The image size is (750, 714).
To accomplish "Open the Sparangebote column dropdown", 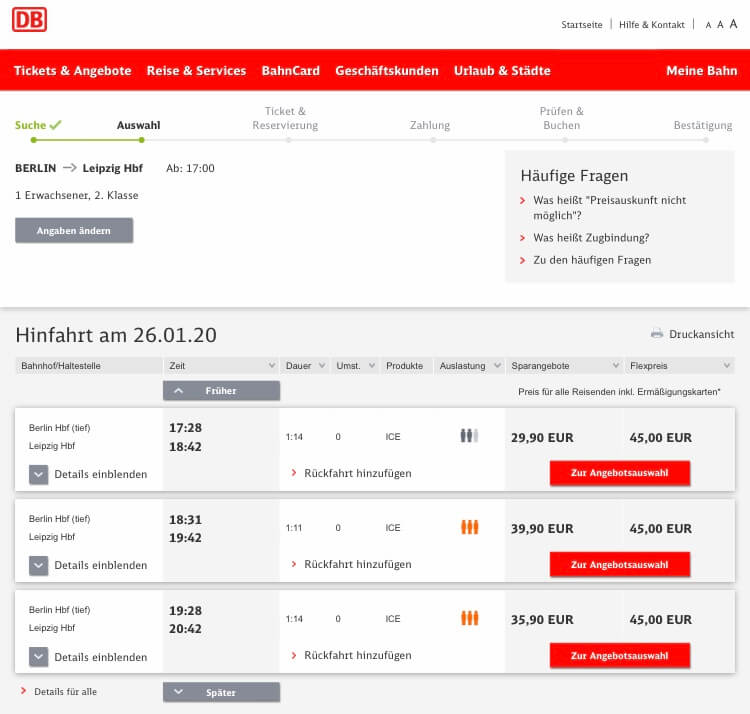I will [x=615, y=366].
